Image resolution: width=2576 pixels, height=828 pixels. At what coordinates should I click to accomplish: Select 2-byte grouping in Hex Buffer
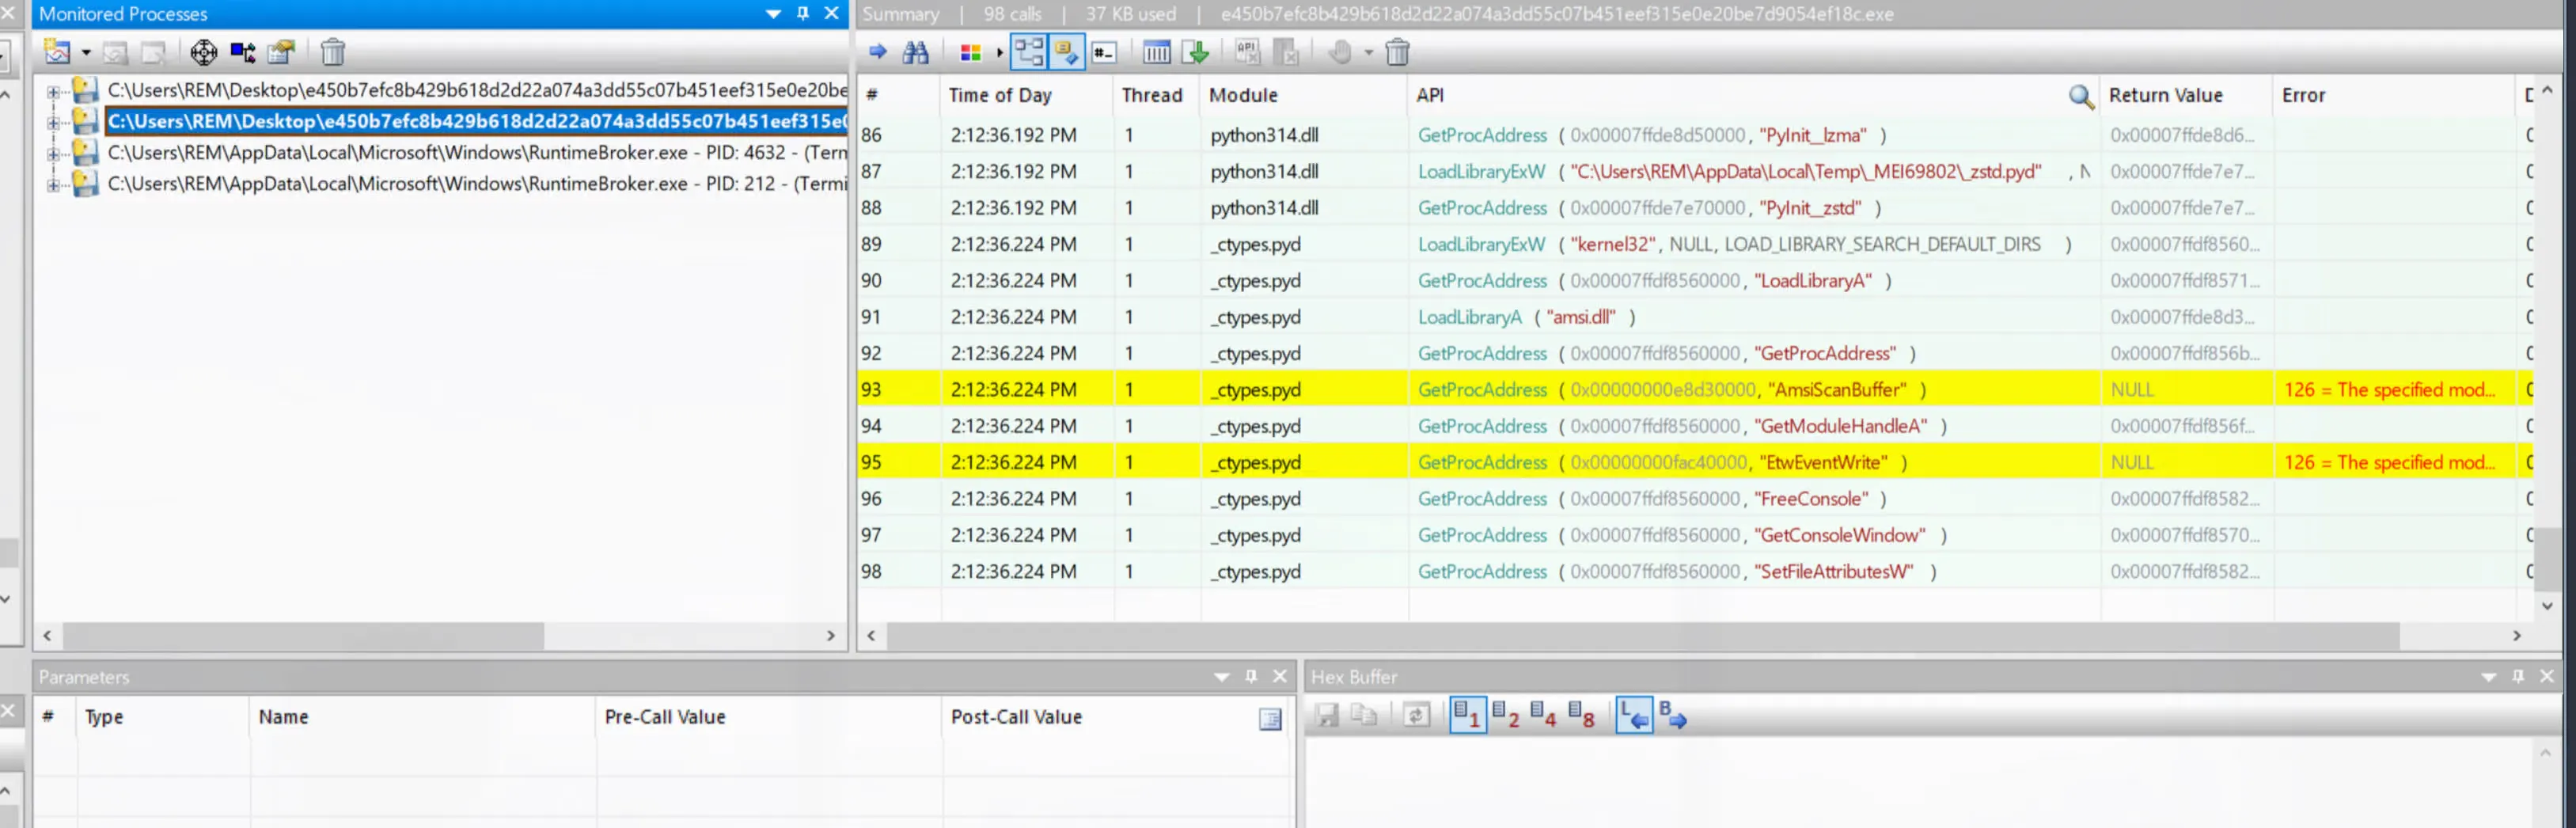1505,716
